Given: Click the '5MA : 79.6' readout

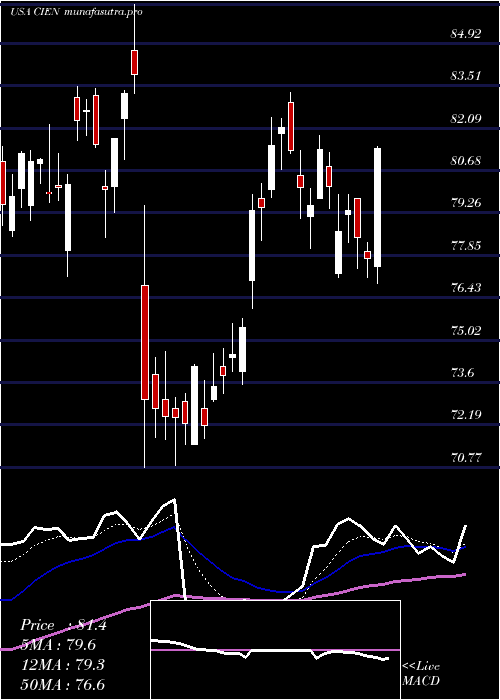Looking at the screenshot, I should 58,645.
